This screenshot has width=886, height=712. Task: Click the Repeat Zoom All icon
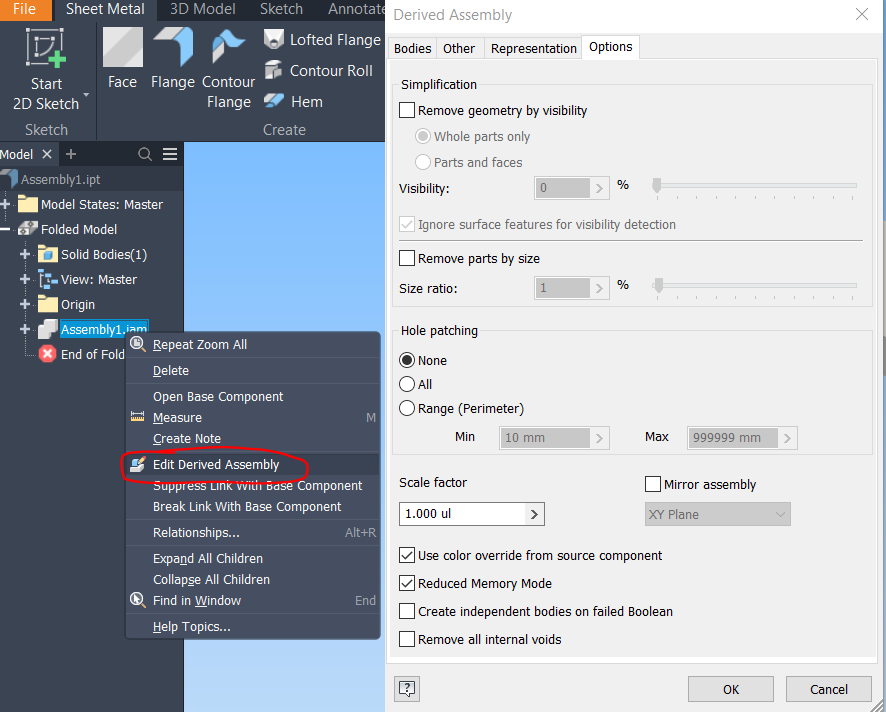coord(138,344)
